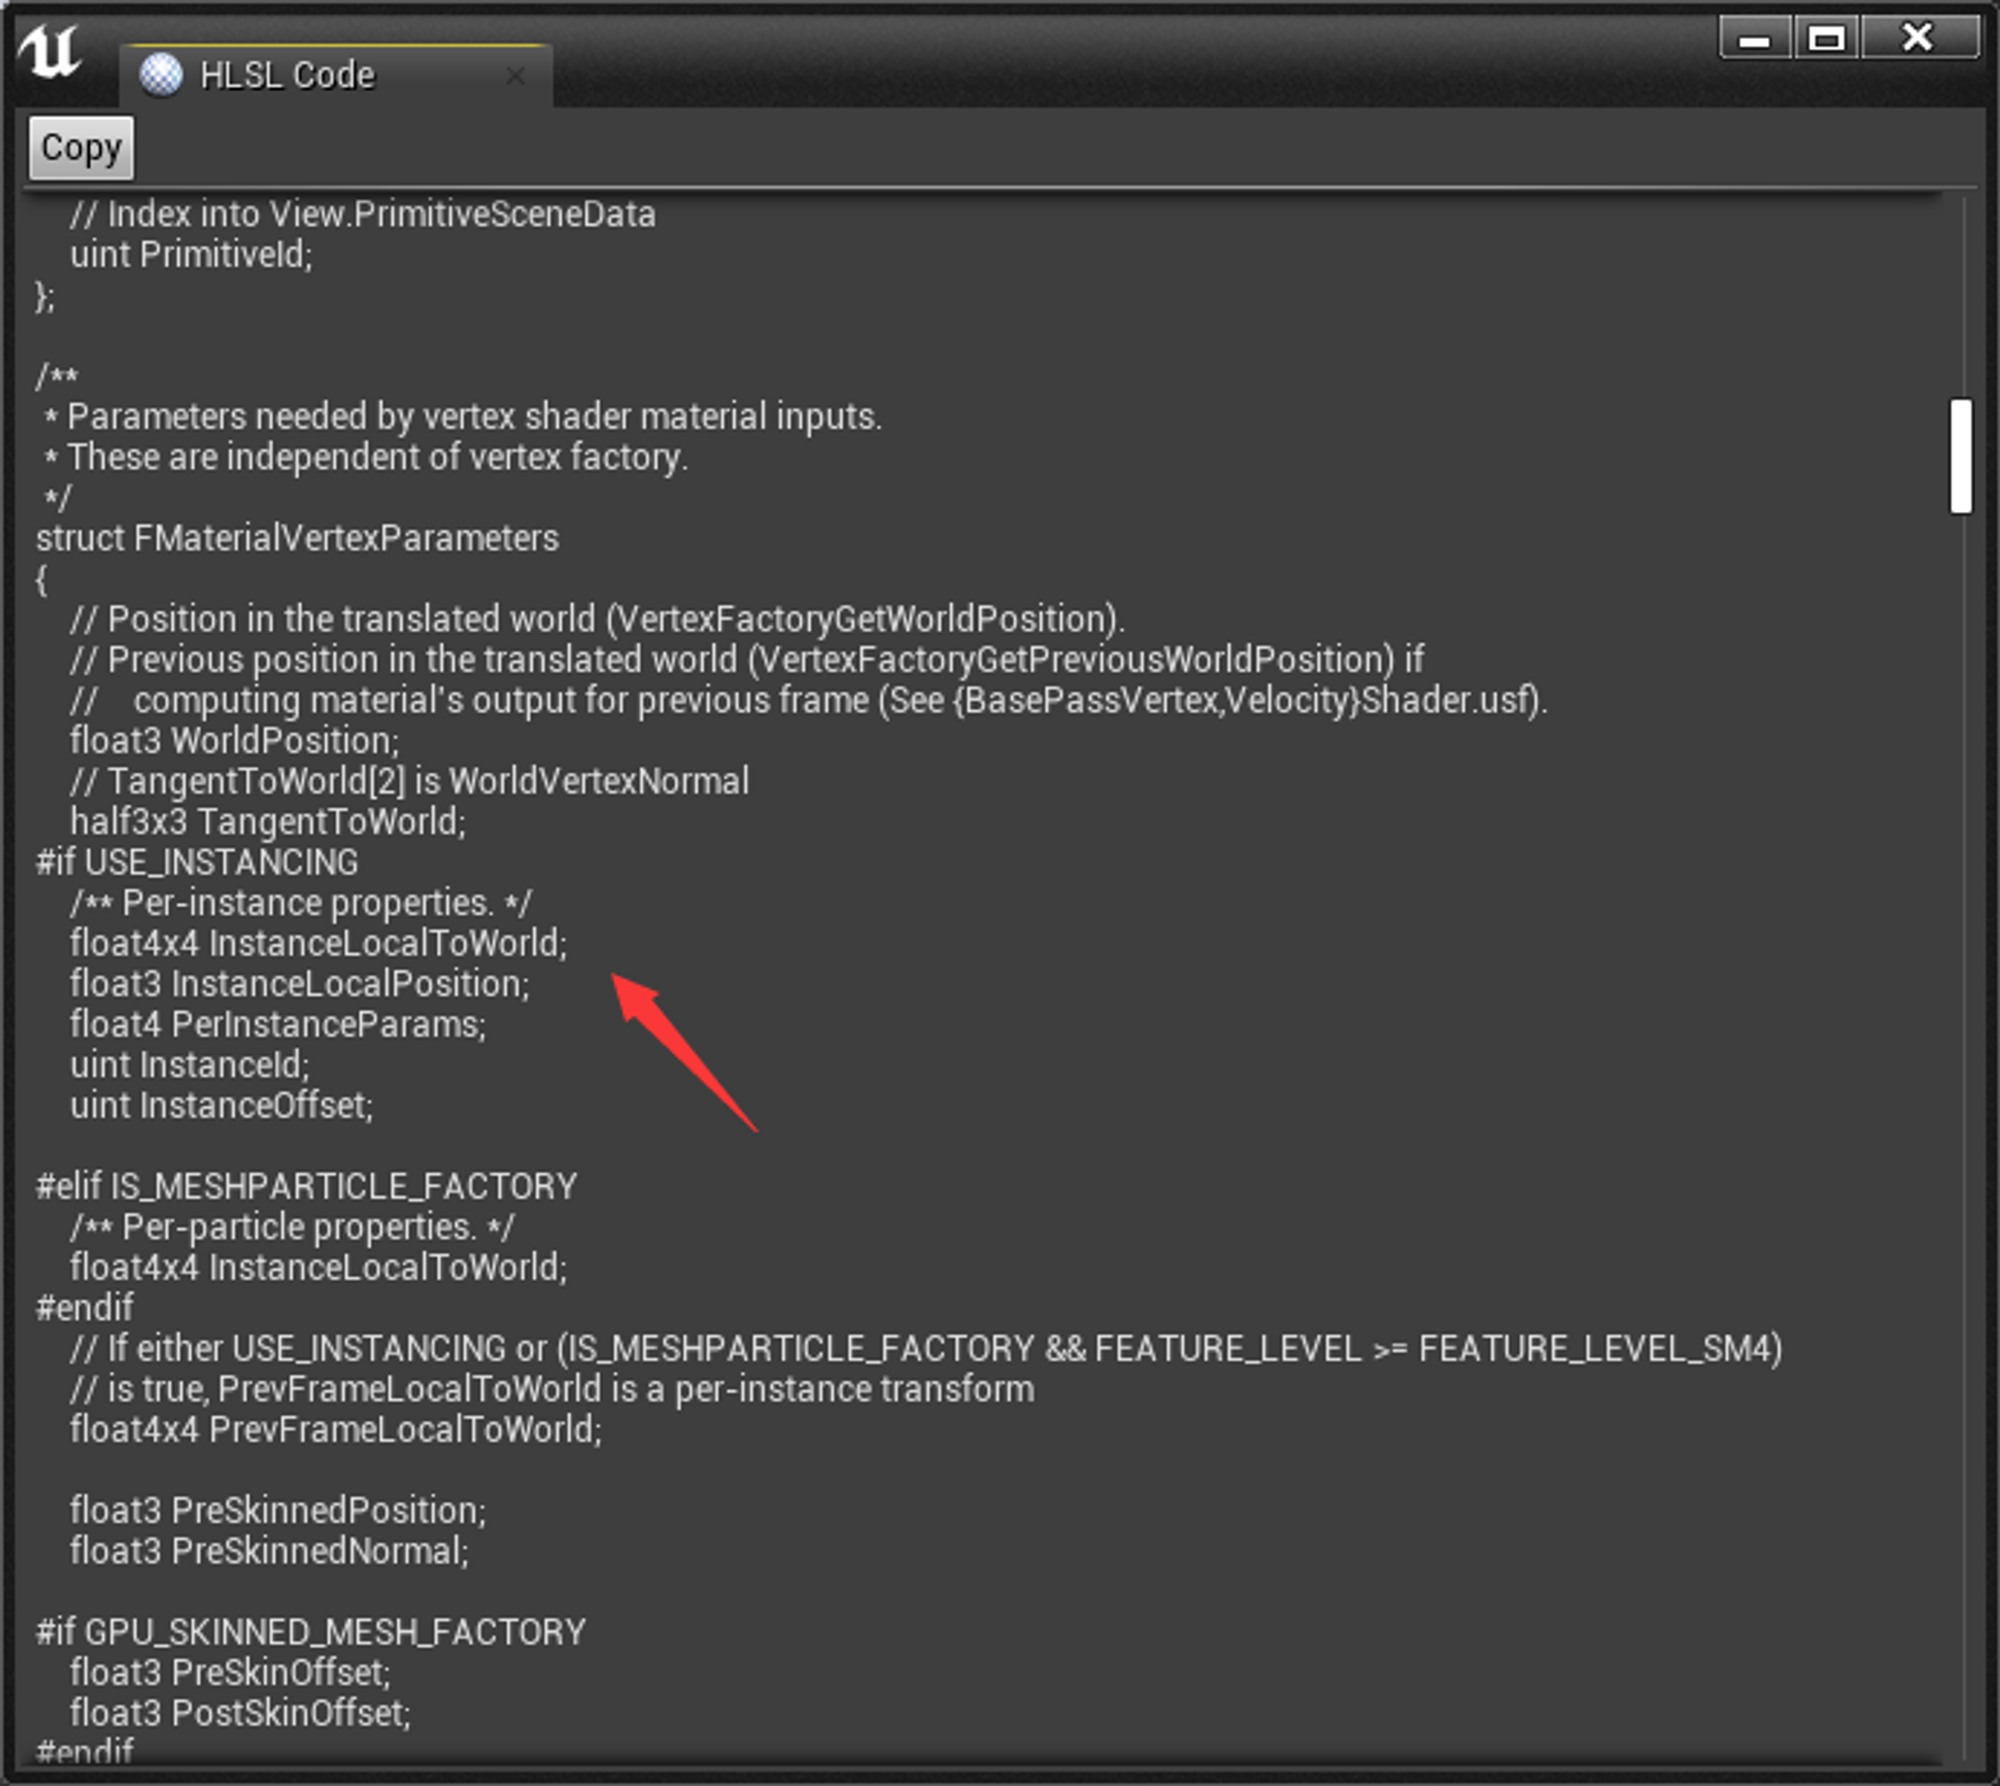Click the #if USE_INSTANCING directive line
The width and height of the screenshot is (2000, 1786).
pyautogui.click(x=197, y=862)
